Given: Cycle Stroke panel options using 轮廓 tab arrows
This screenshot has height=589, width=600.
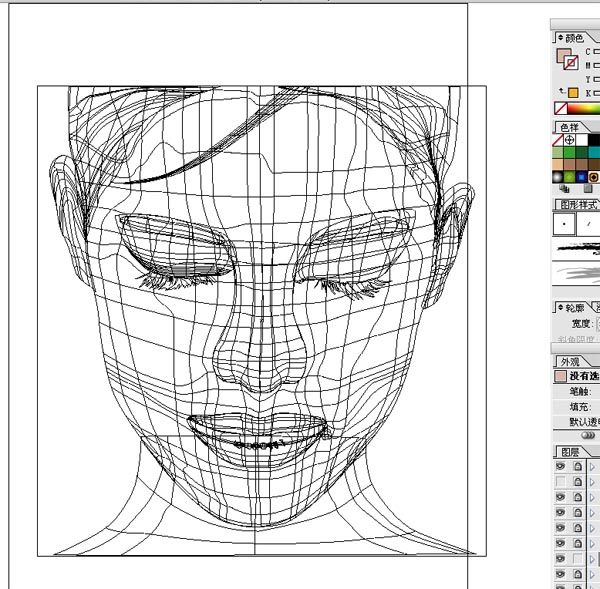Looking at the screenshot, I should 561,308.
